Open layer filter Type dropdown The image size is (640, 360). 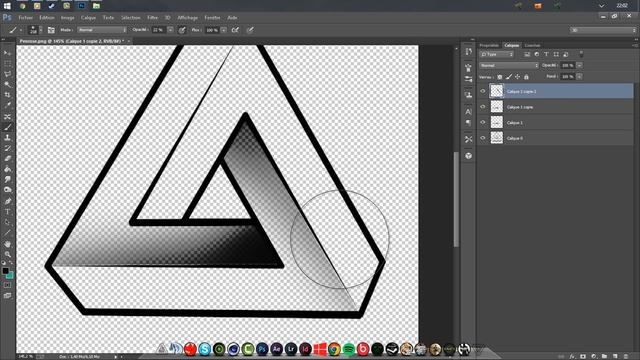click(x=497, y=54)
